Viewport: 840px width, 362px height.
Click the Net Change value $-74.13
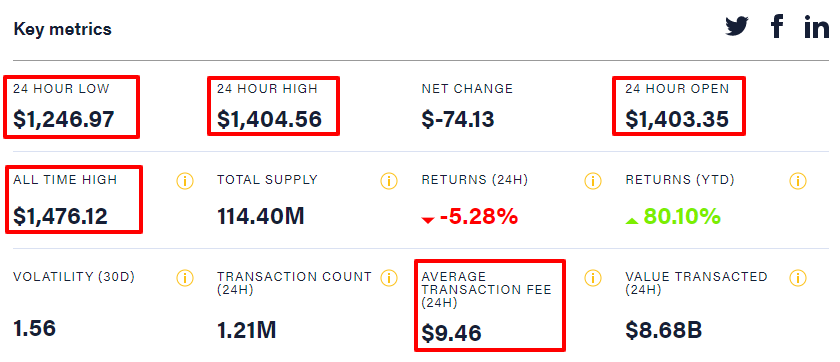point(458,119)
